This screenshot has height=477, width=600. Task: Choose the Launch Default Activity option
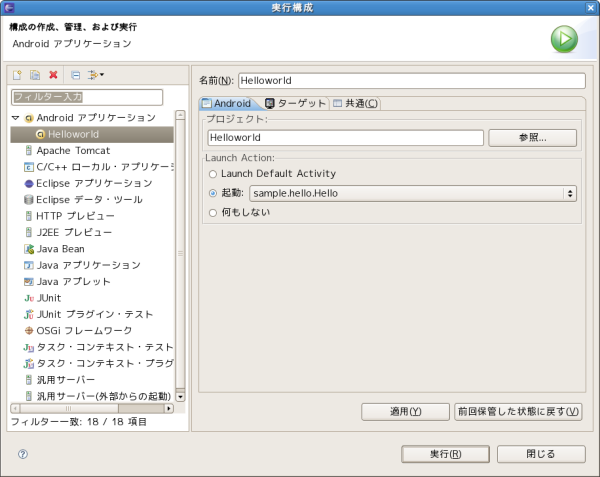point(212,174)
